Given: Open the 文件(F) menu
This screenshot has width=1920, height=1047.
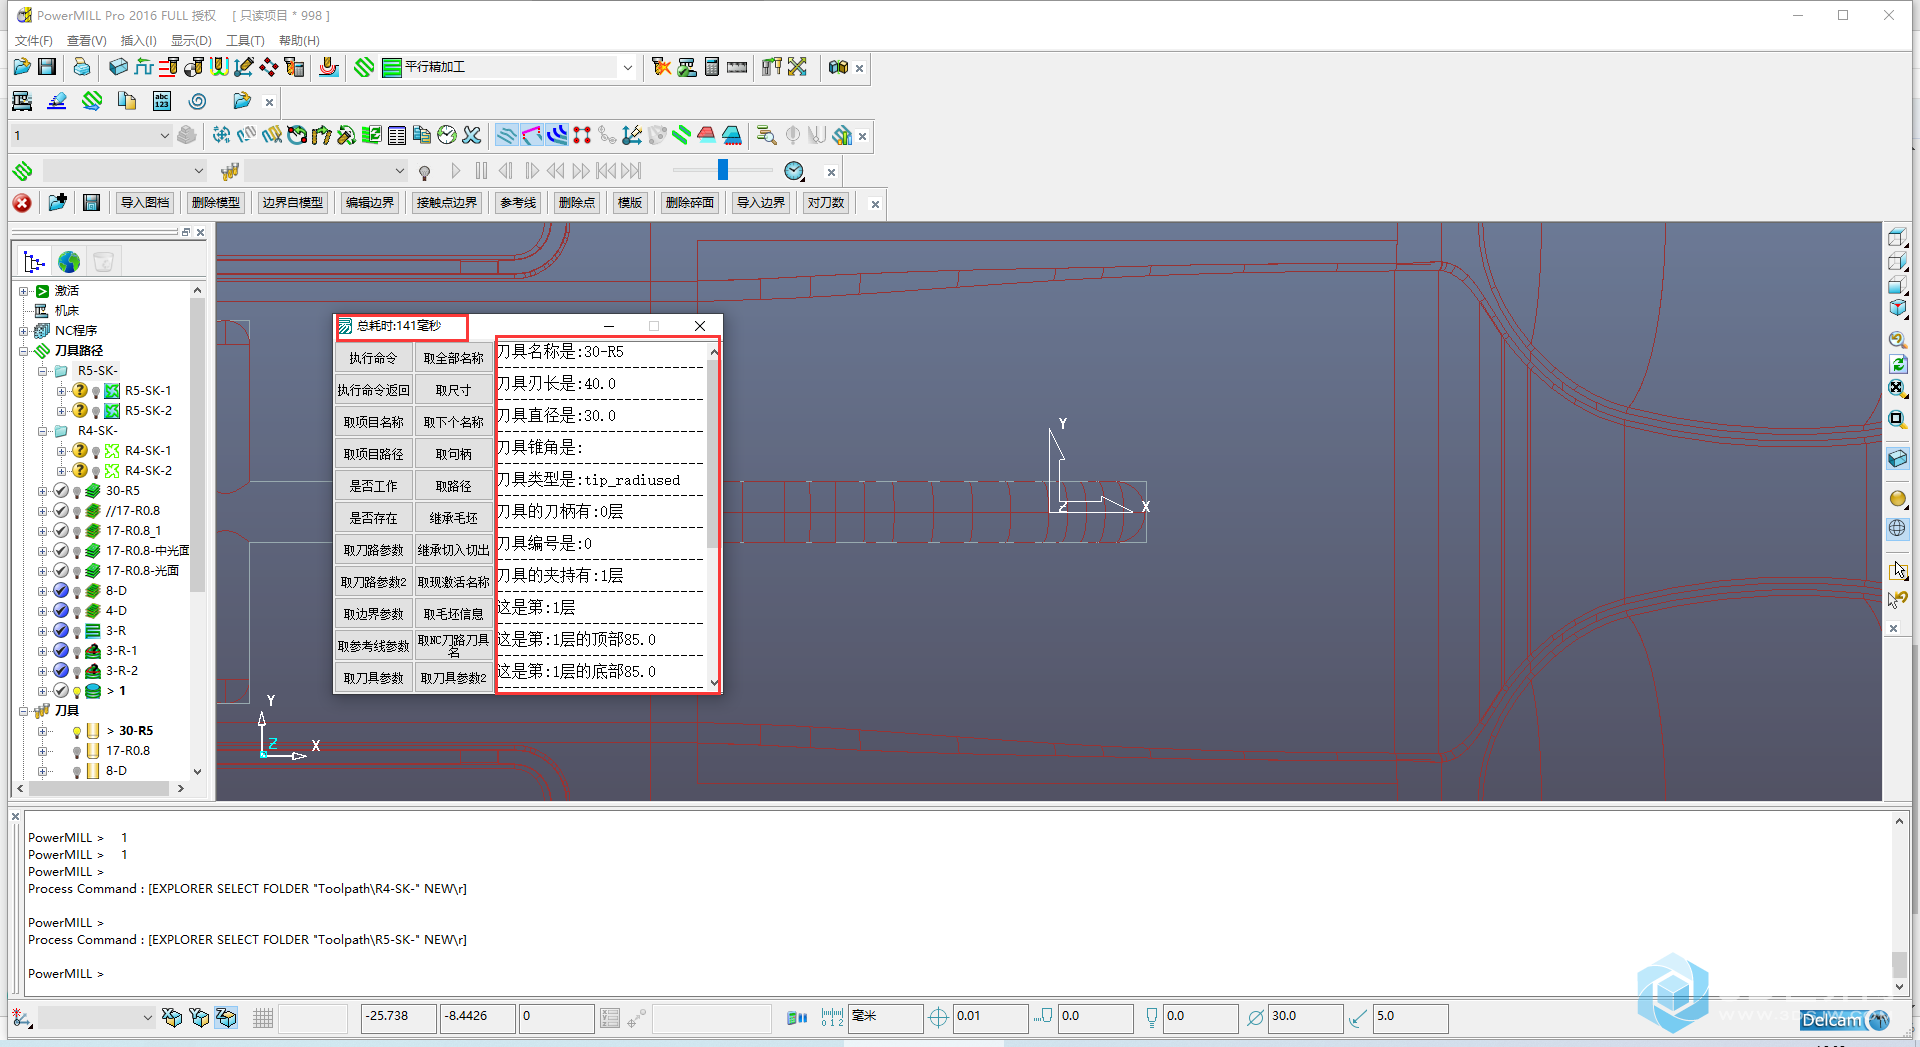Looking at the screenshot, I should (x=34, y=41).
